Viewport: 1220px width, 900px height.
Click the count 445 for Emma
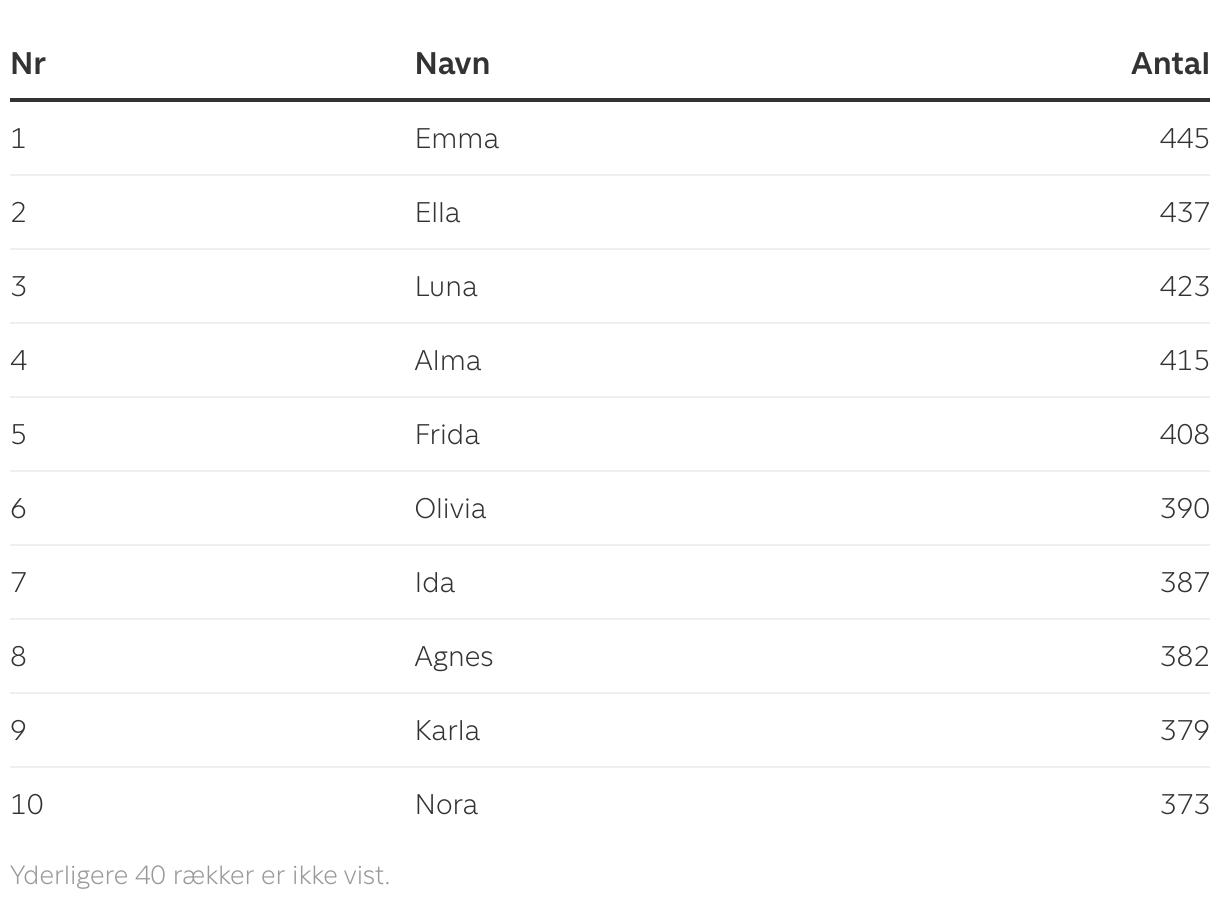1184,138
